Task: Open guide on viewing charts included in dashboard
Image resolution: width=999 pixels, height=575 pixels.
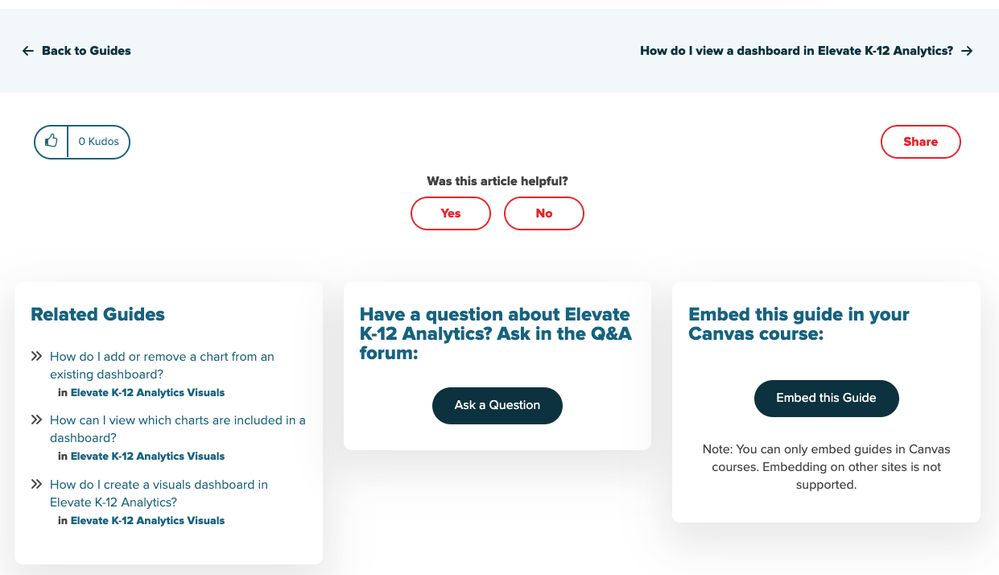Action: click(178, 429)
